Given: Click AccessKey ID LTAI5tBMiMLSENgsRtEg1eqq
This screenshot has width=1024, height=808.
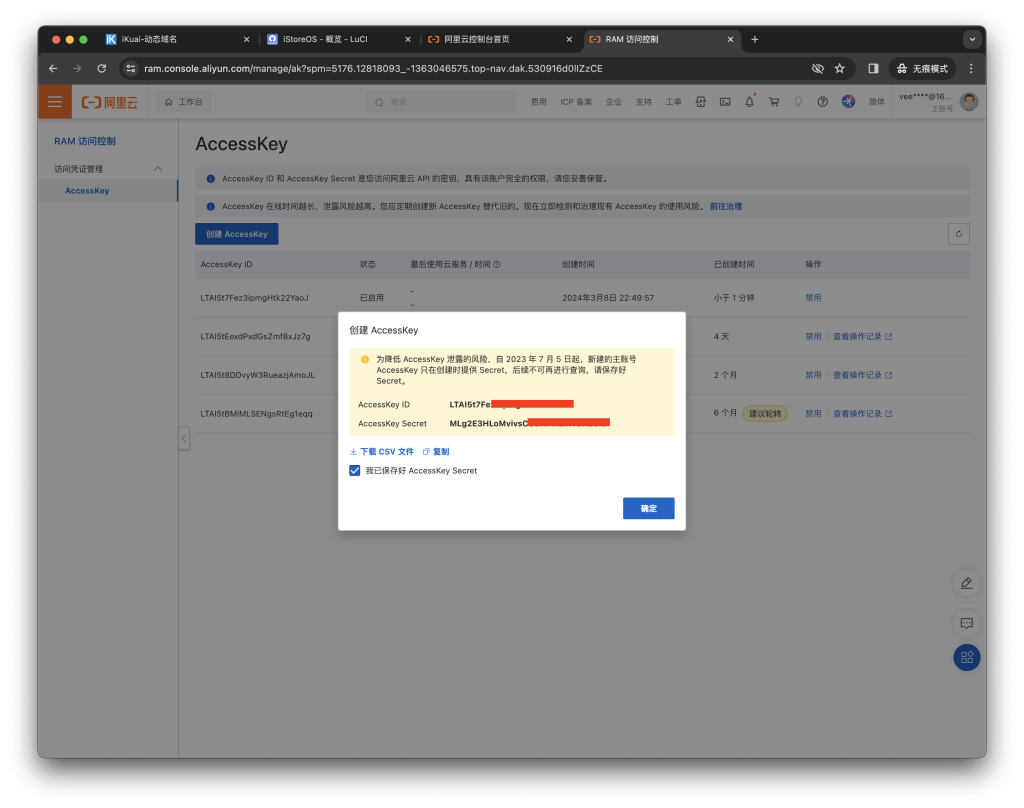Looking at the screenshot, I should click(x=256, y=413).
